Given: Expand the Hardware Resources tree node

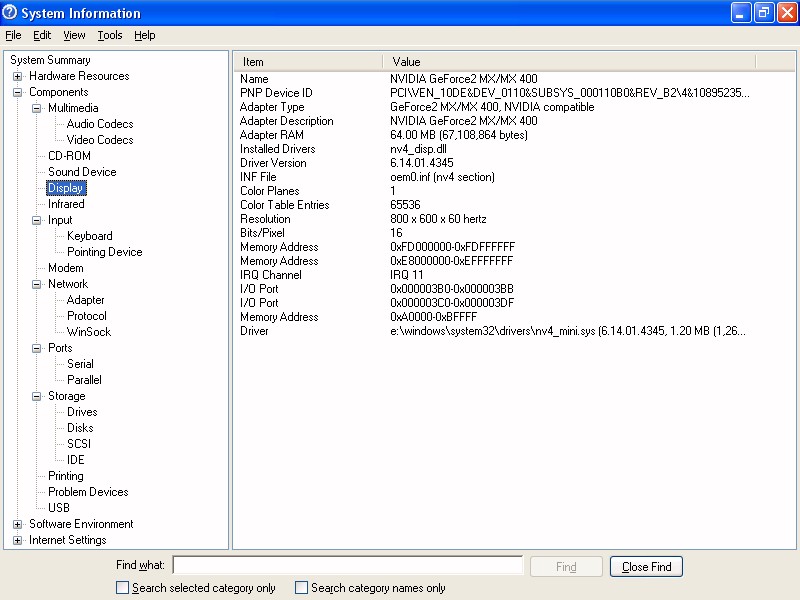Looking at the screenshot, I should (x=18, y=76).
